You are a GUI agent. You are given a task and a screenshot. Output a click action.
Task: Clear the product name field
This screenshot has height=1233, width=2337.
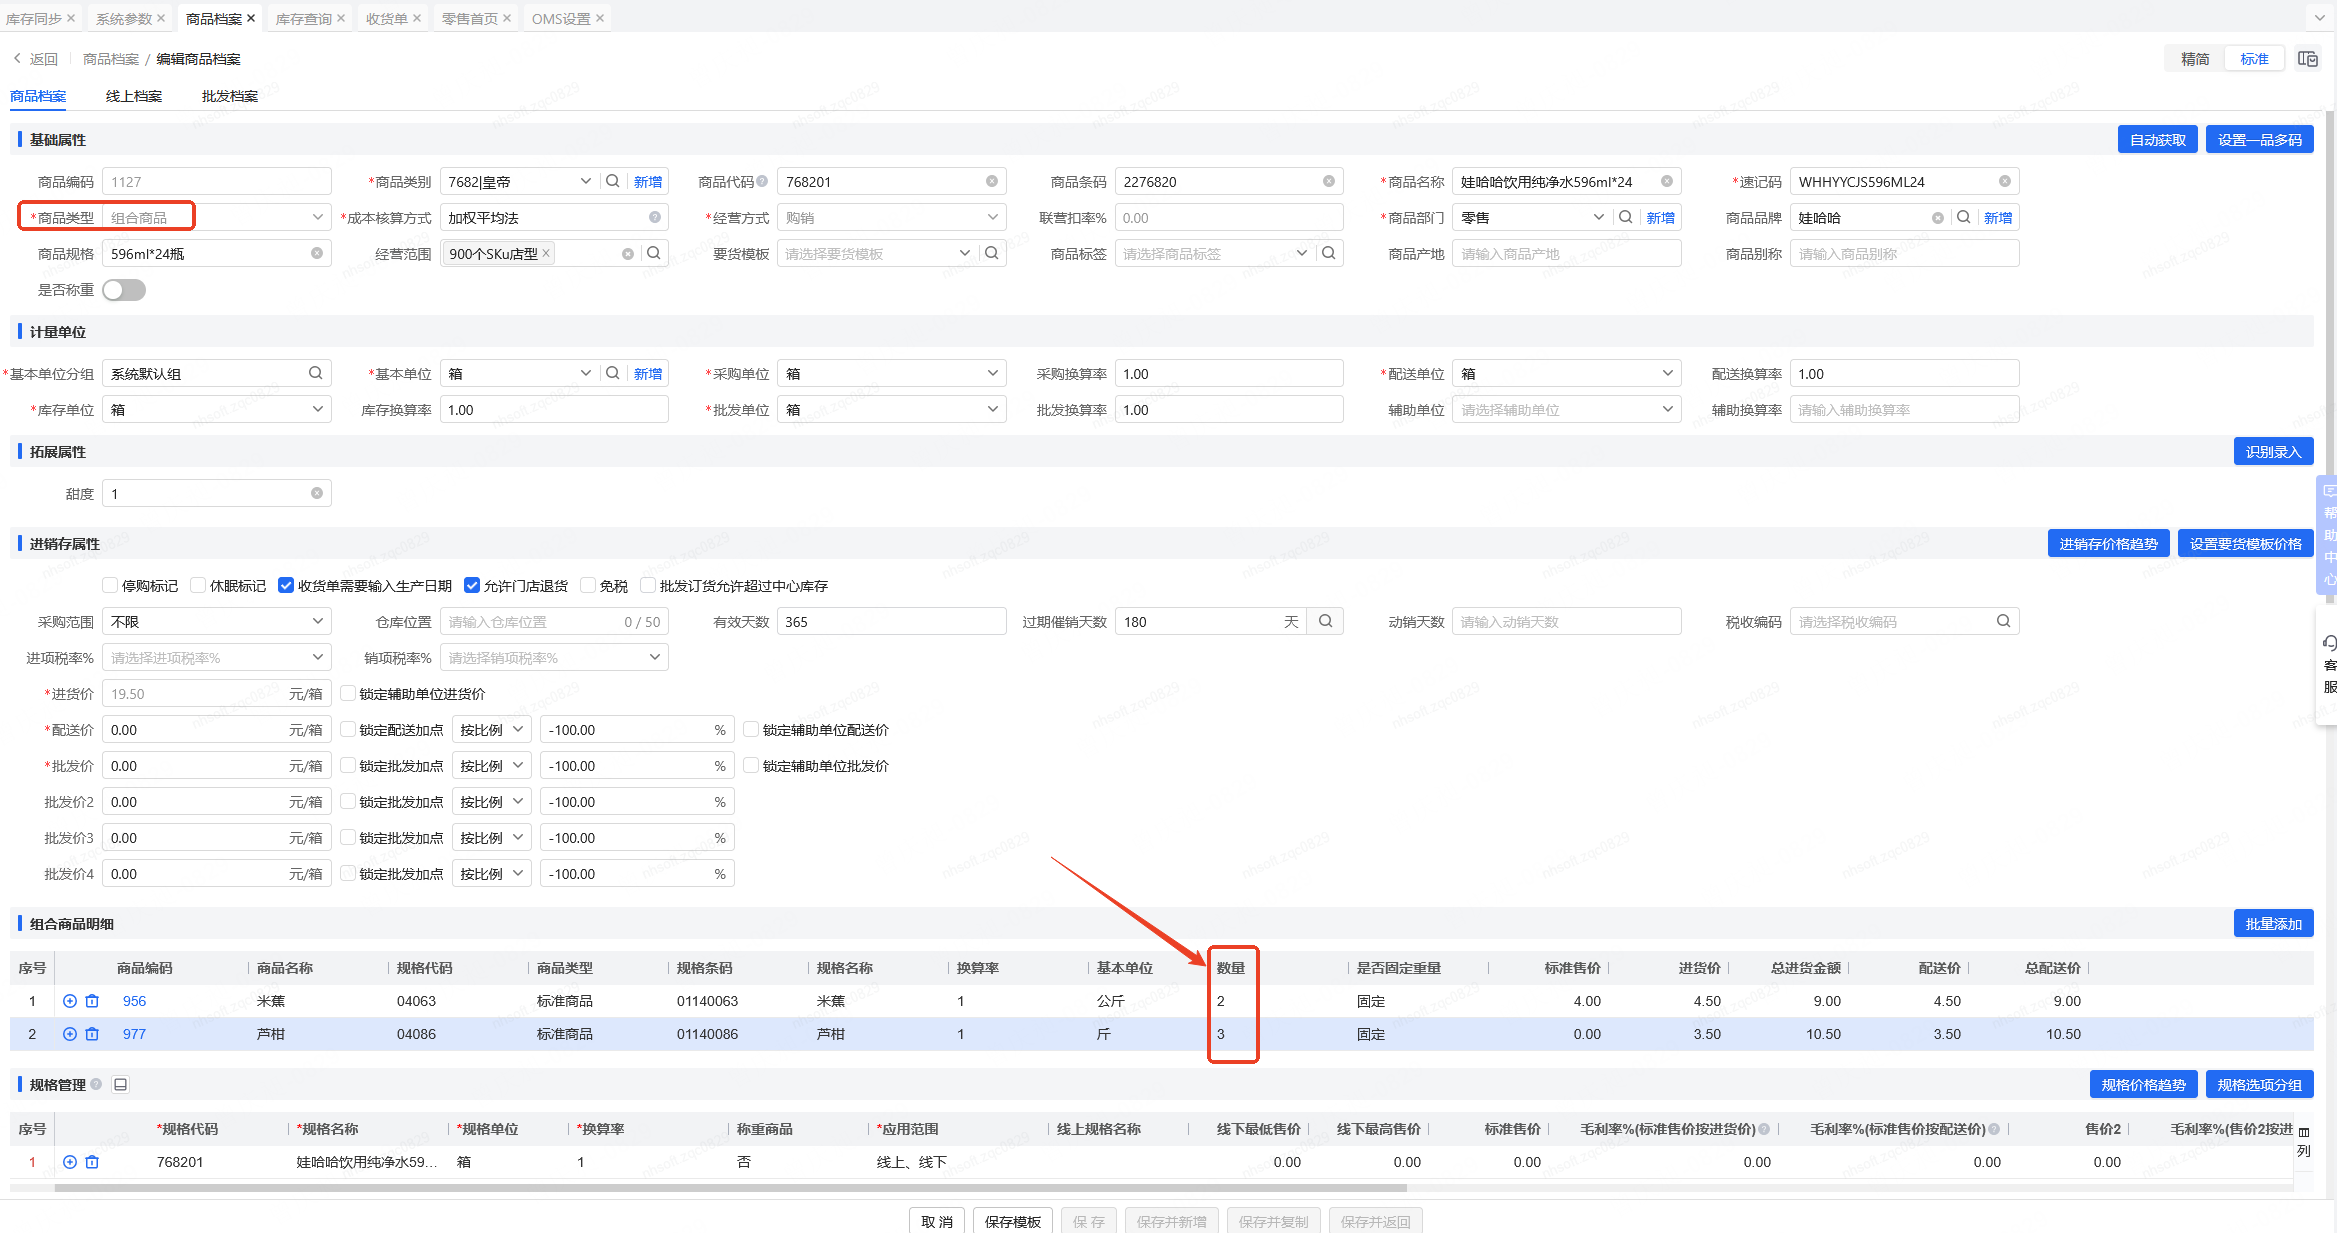click(x=1667, y=181)
